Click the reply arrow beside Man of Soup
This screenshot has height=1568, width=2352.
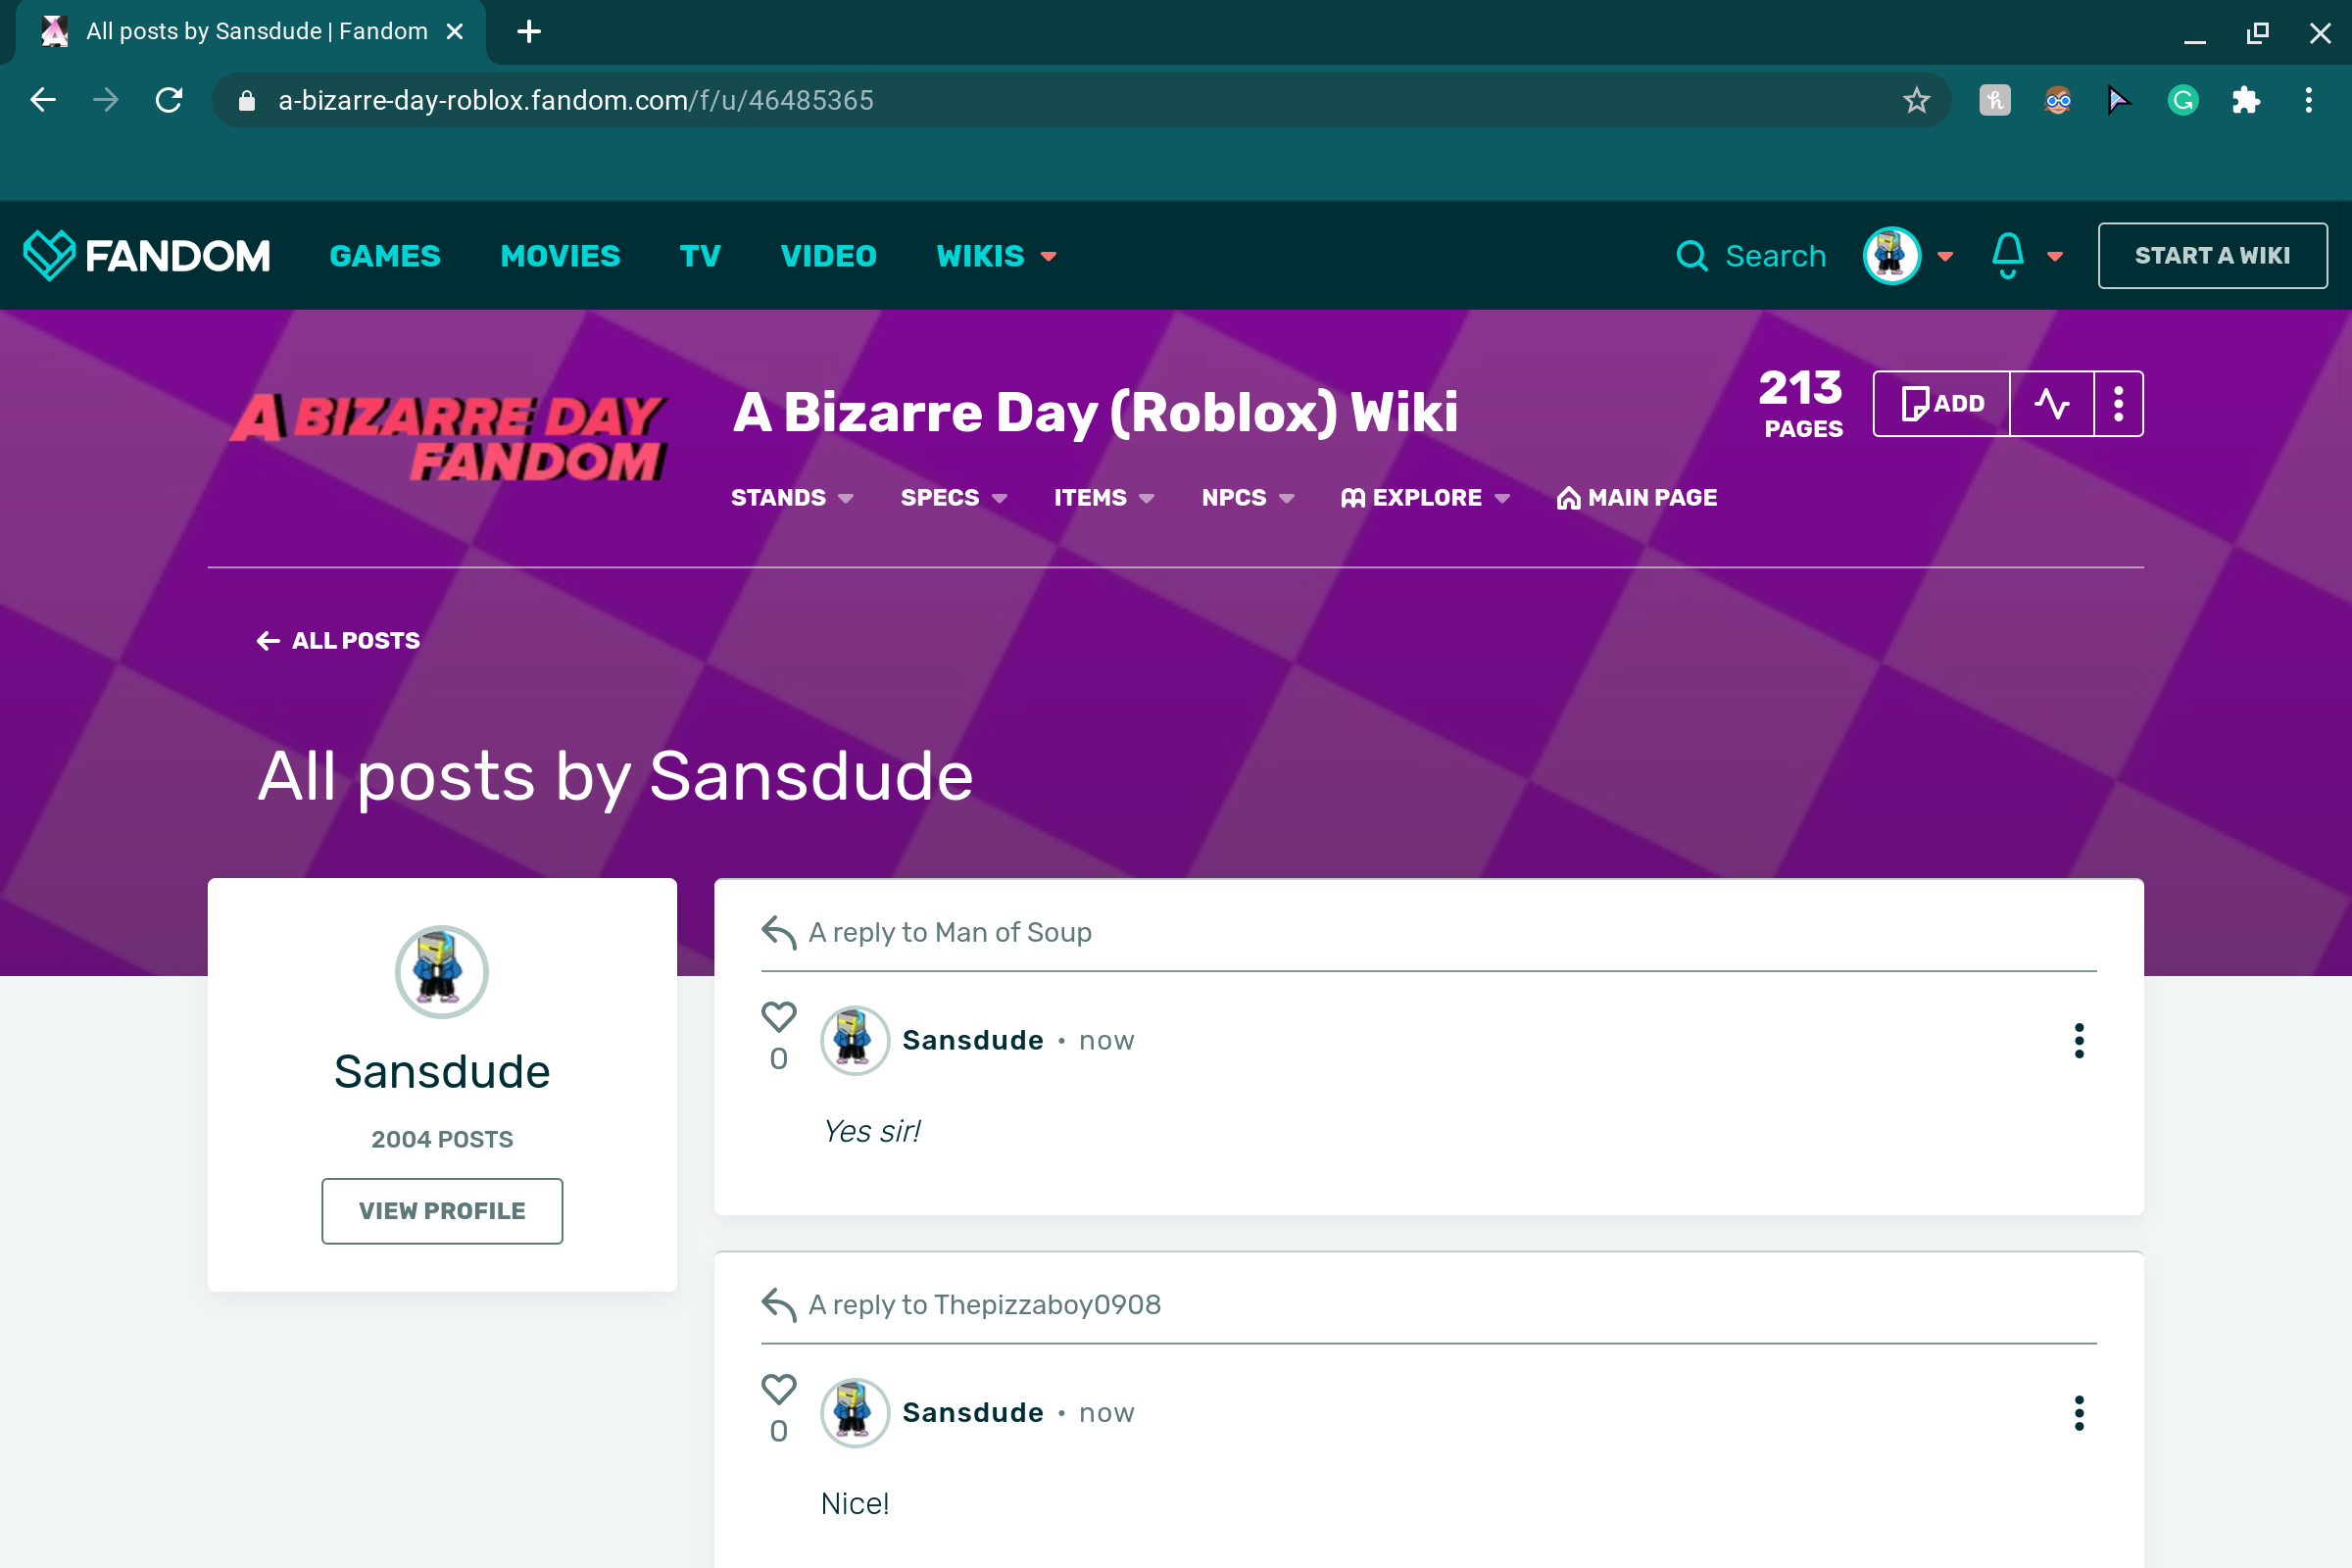point(779,932)
